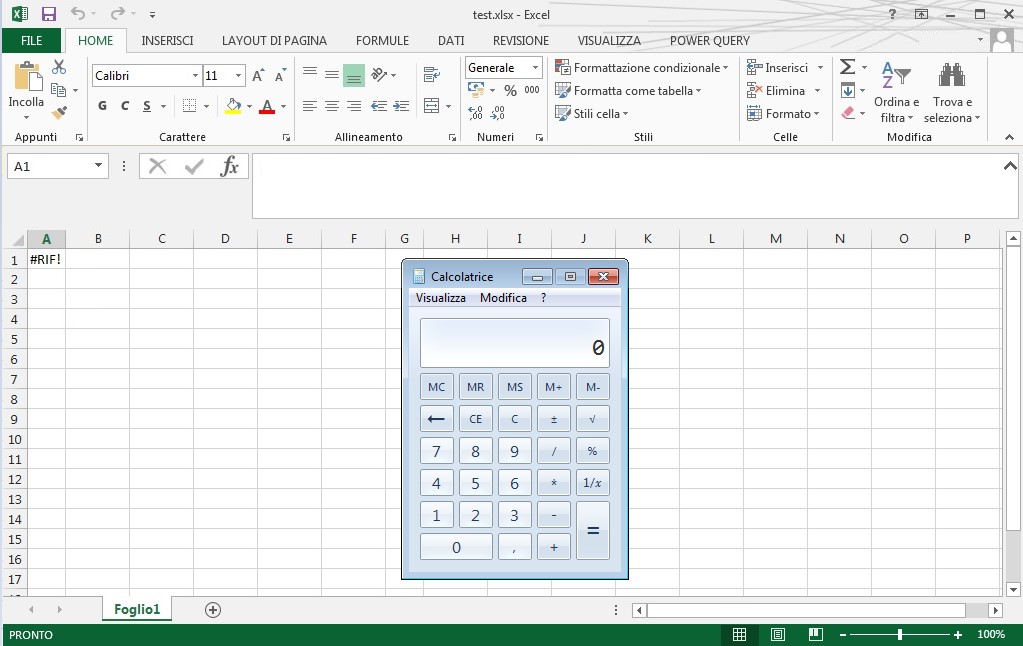This screenshot has height=646, width=1023.
Task: Click the MS memory key in Calcolatrice
Action: 515,387
